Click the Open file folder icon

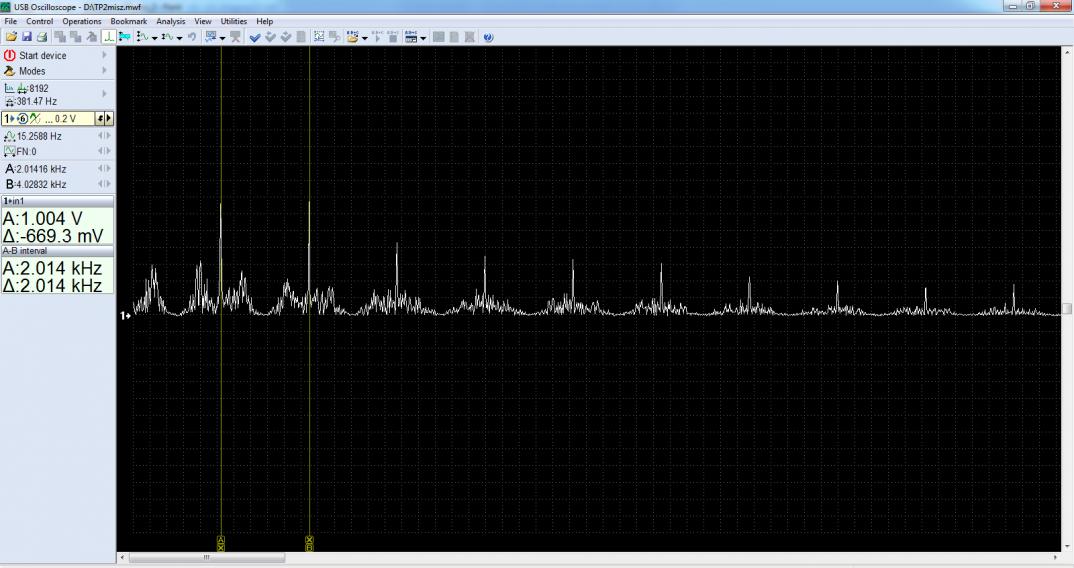pyautogui.click(x=11, y=37)
